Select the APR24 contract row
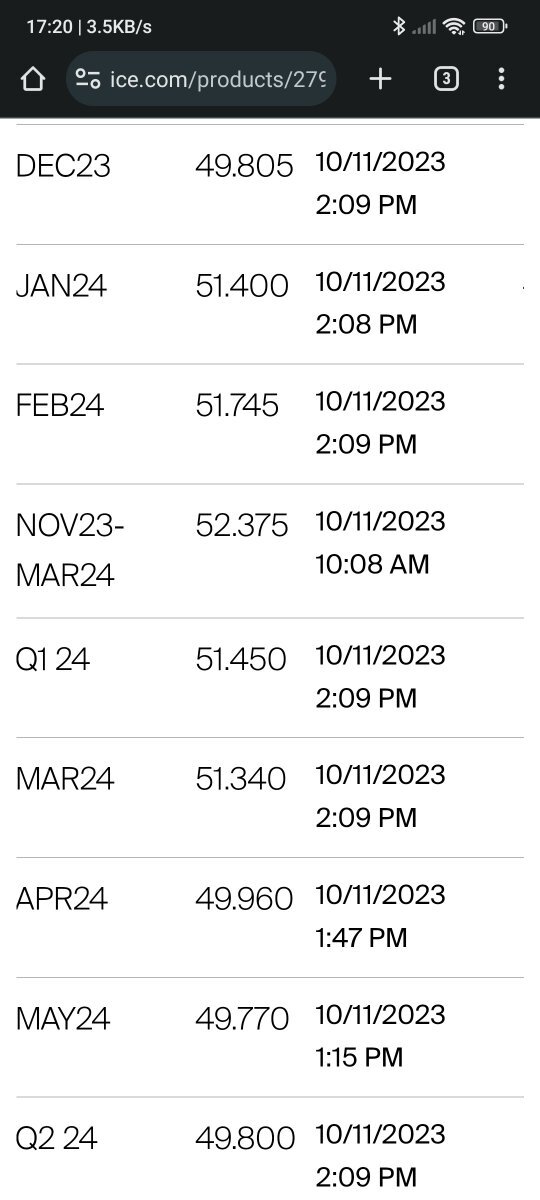 [270, 918]
